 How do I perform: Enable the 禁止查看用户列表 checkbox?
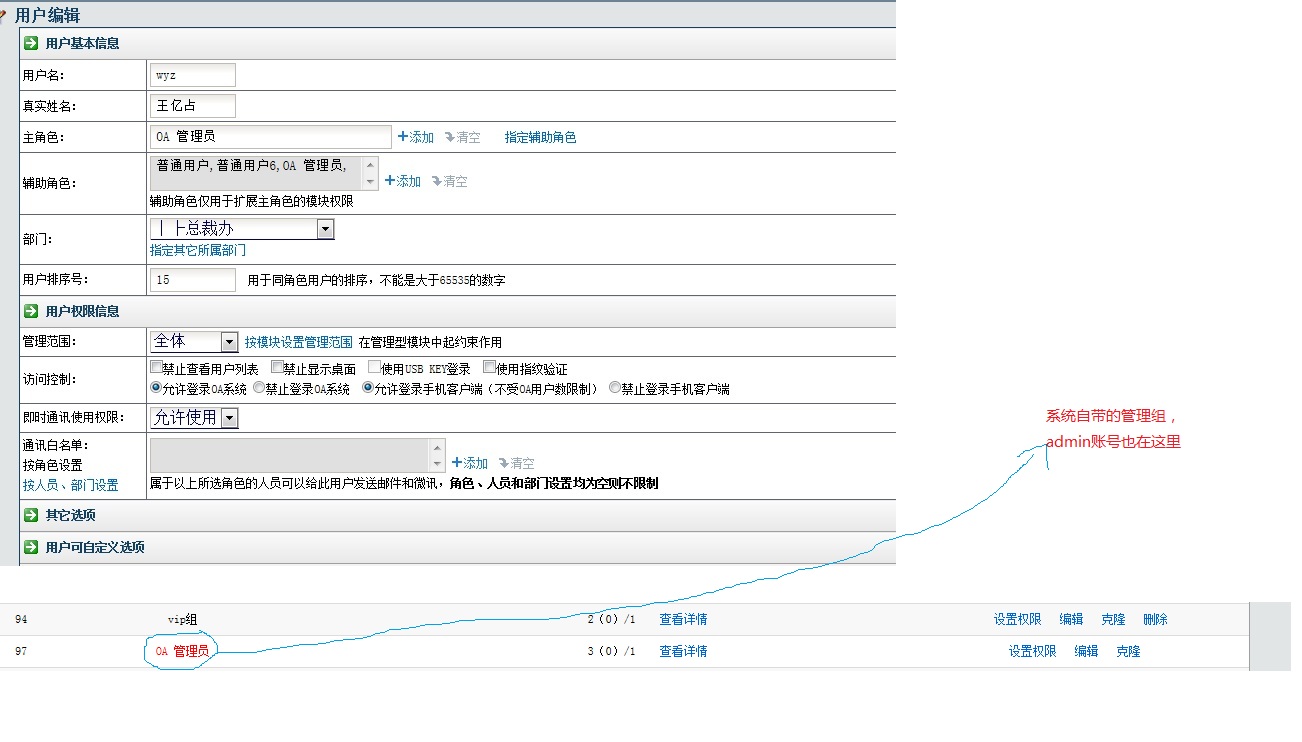[156, 368]
